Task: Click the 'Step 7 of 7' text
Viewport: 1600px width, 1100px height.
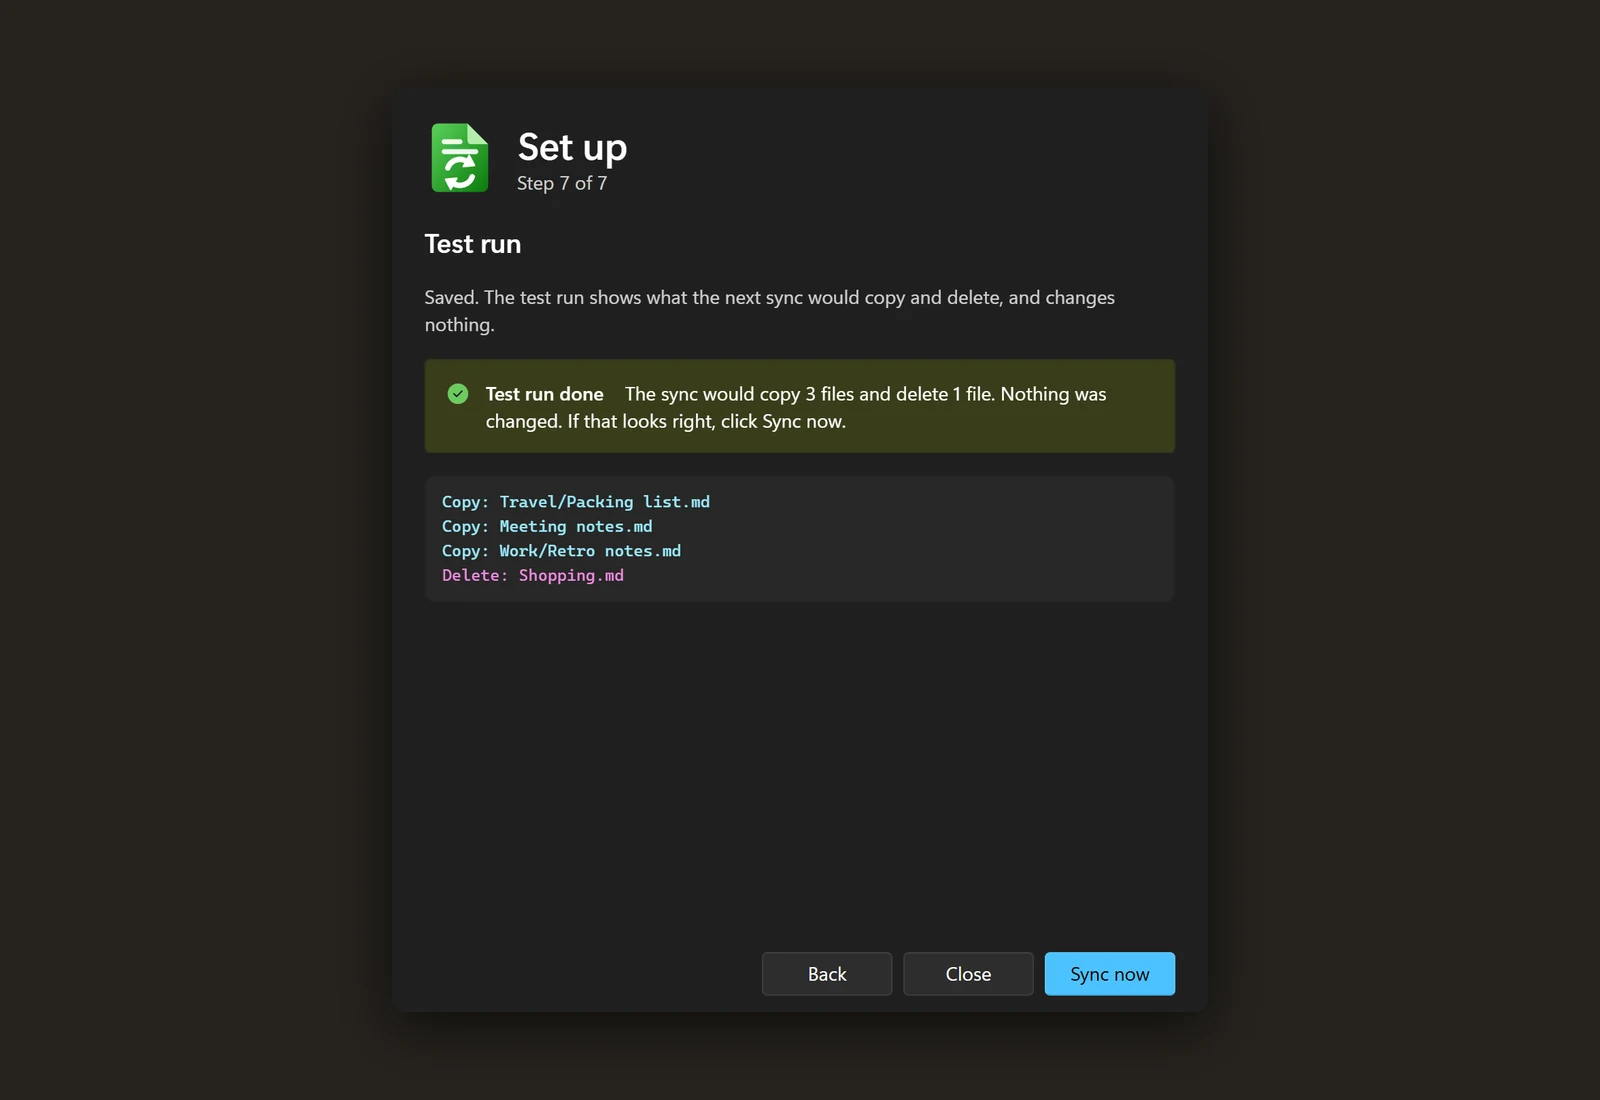Action: (562, 183)
